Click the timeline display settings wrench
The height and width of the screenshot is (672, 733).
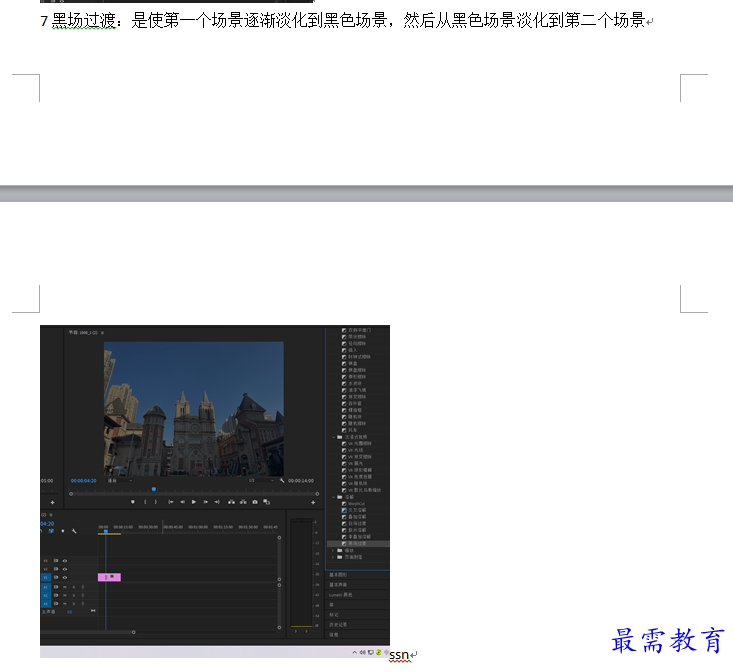(x=74, y=531)
